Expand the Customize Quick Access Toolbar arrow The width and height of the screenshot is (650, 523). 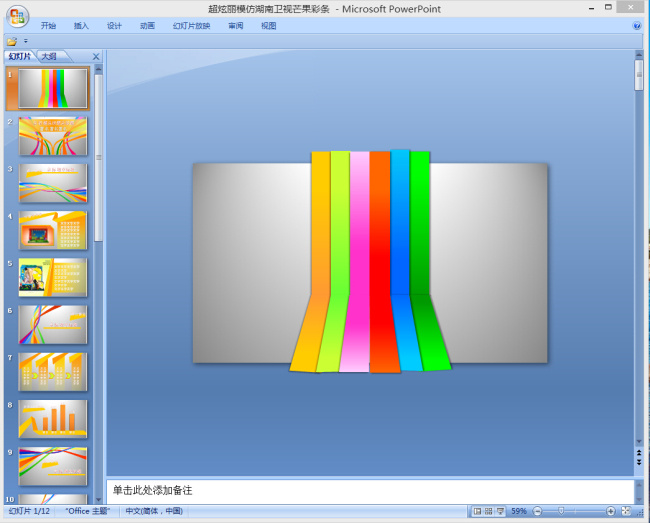point(26,41)
